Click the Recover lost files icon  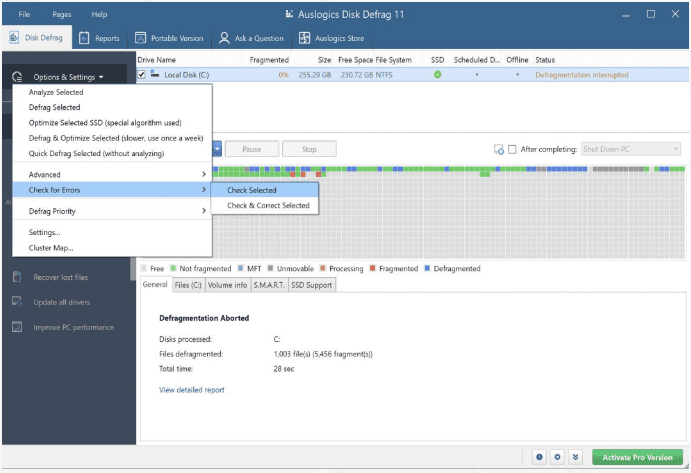point(17,277)
